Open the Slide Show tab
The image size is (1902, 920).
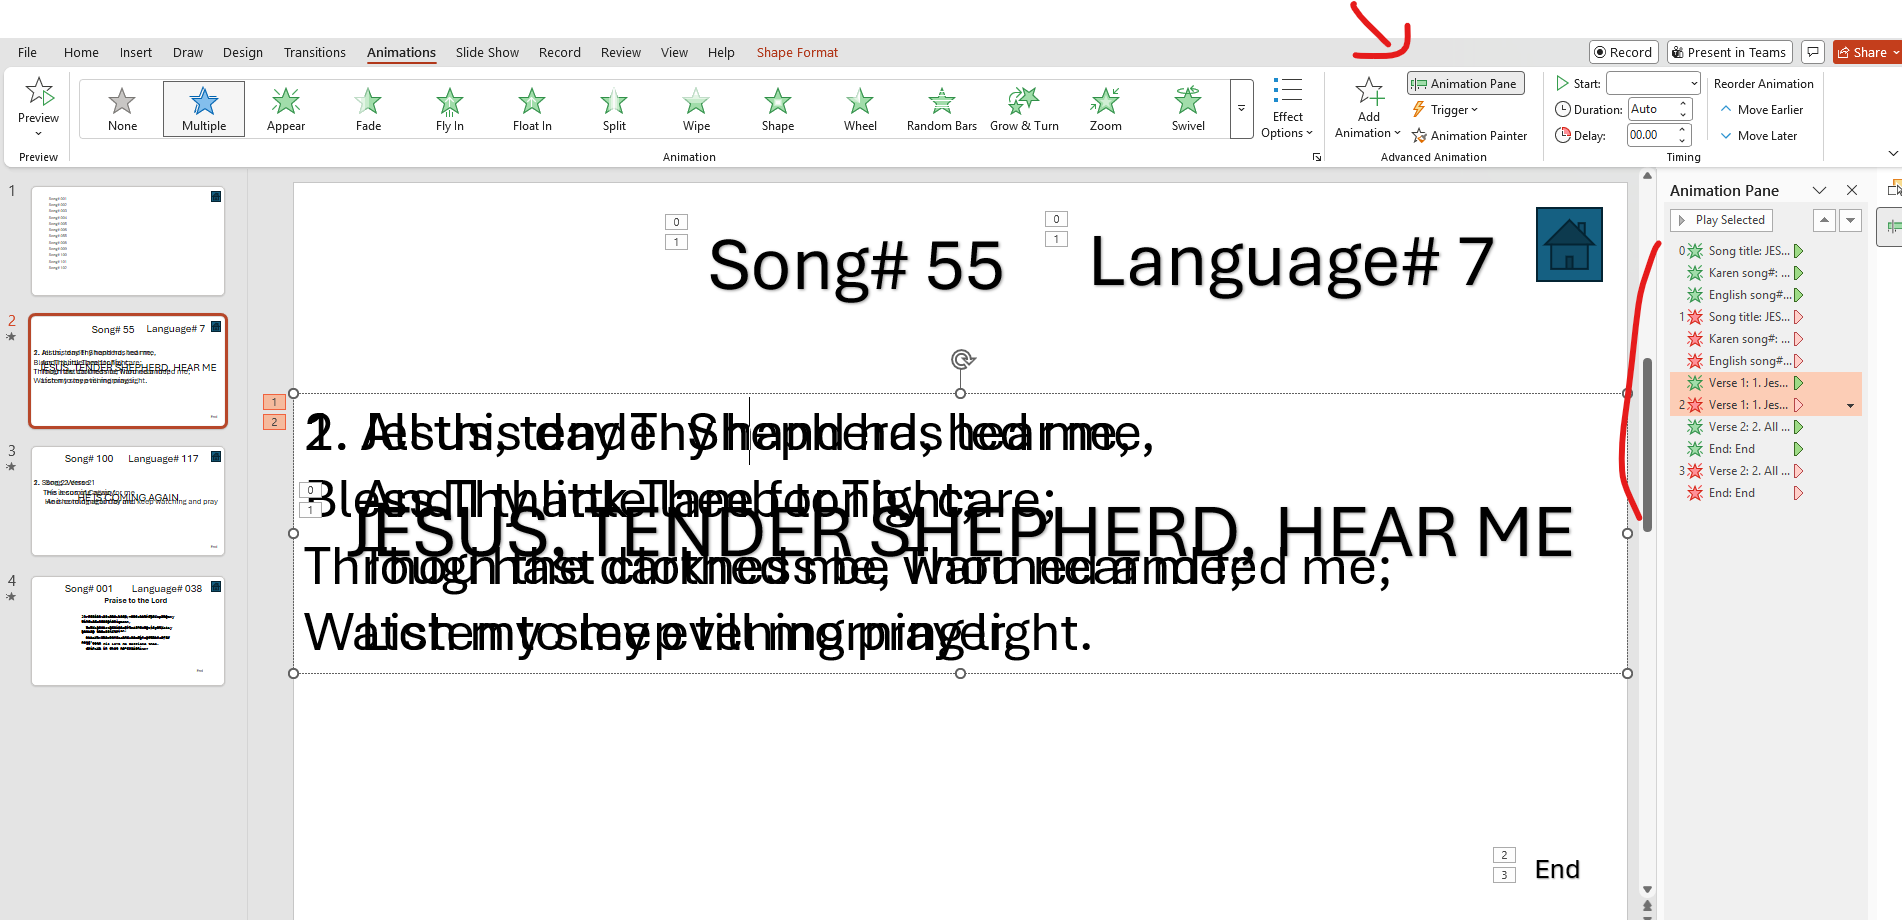tap(487, 53)
